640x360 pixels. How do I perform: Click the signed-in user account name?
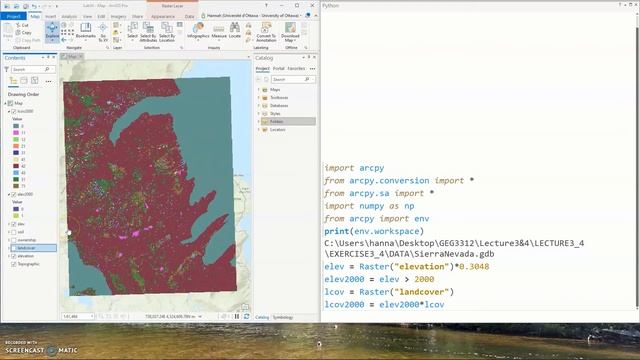click(253, 16)
